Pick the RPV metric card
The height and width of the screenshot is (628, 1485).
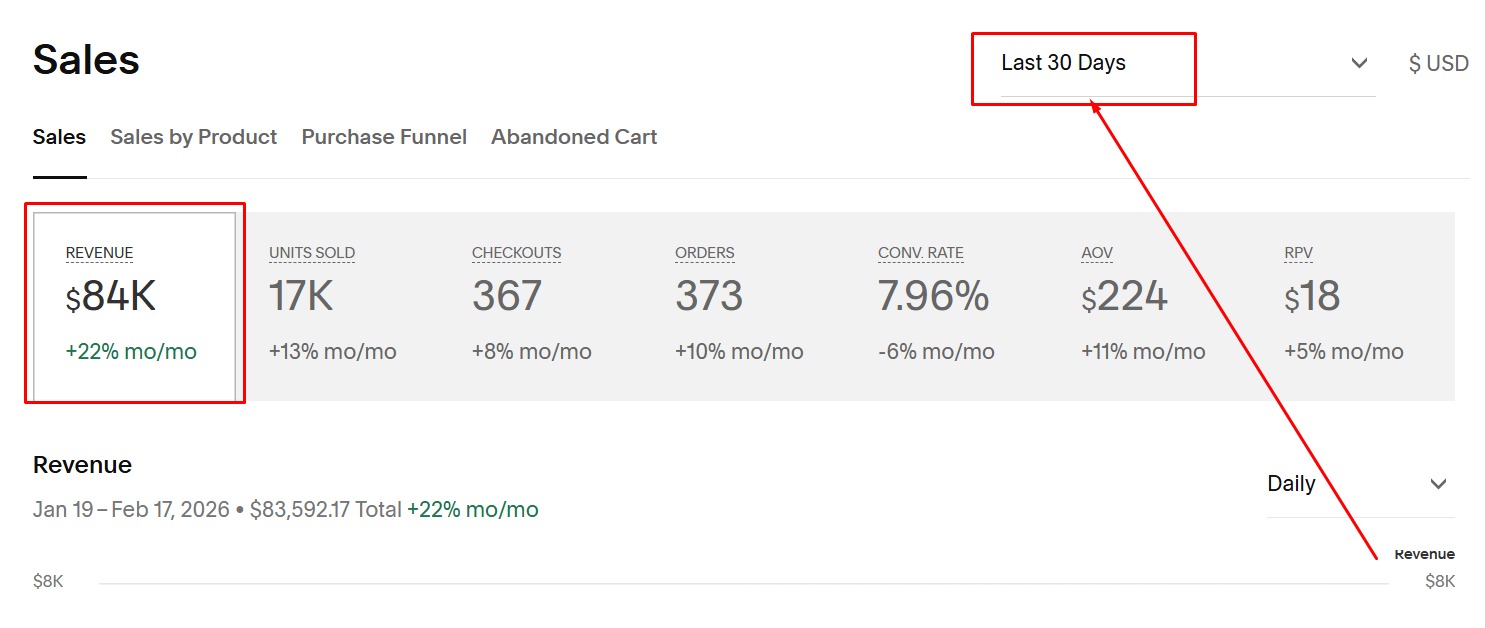[x=1353, y=305]
